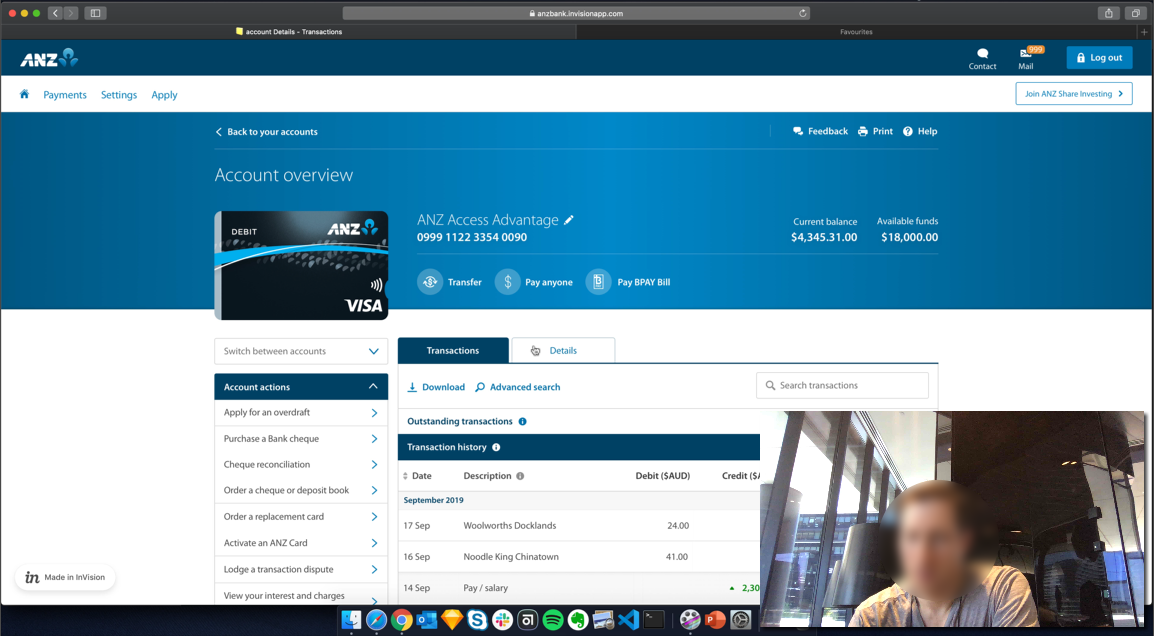Image resolution: width=1154 pixels, height=636 pixels.
Task: Switch to the Details tab
Action: coord(563,350)
